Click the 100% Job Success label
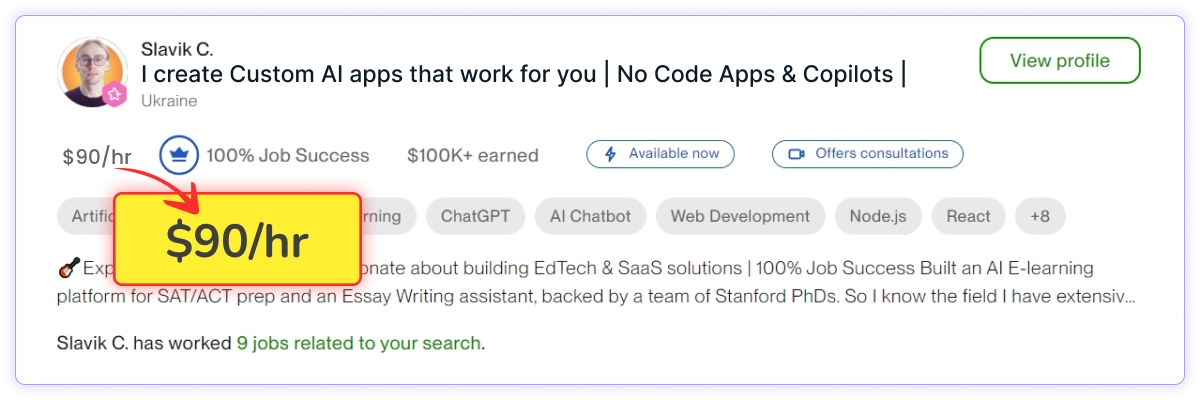 point(287,155)
